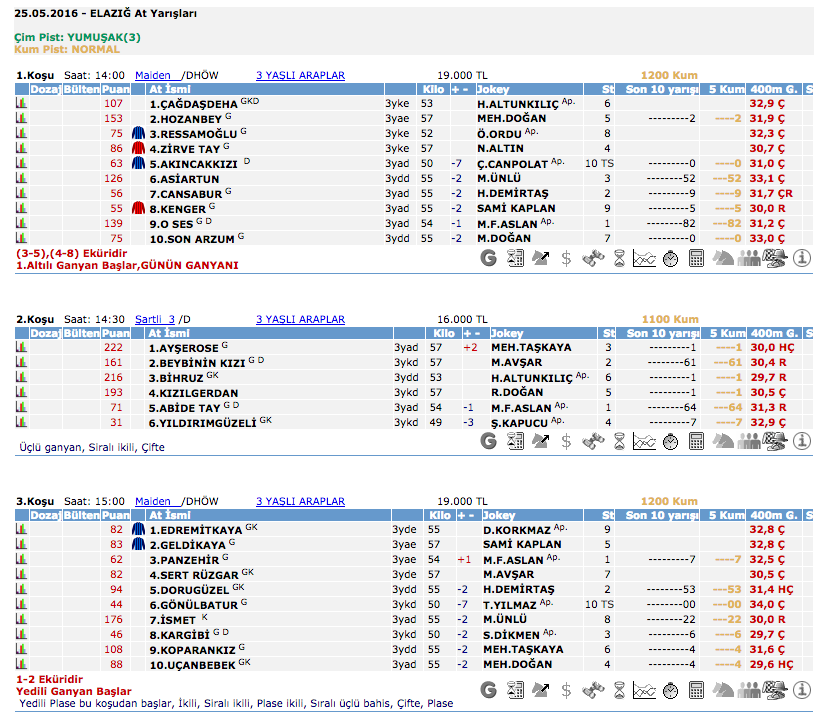826x721 pixels.
Task: Open 3 YAŞLI ARAPLAR link in race 3
Action: tap(300, 501)
